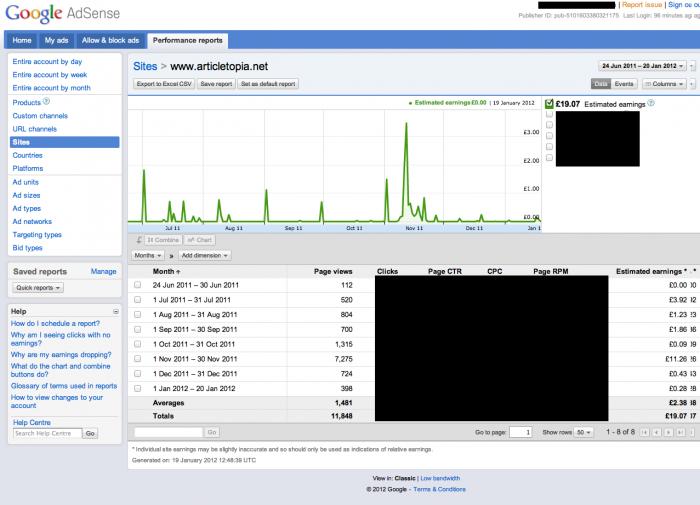Screen dimensions: 700x505
Task: Tick checkbox for 1 Nov 2011 – 30 Nov 2011 row
Action: pos(138,359)
